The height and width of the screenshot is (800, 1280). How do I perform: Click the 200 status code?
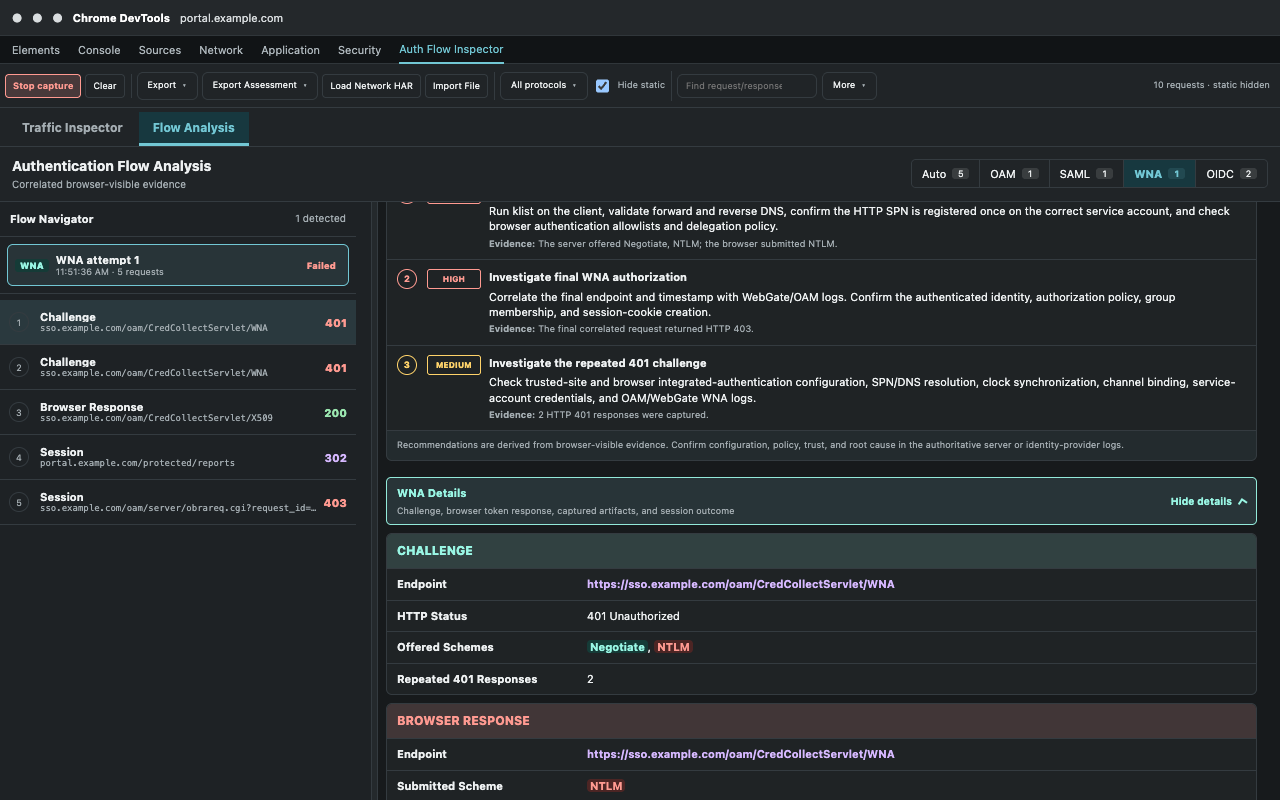[x=336, y=413]
